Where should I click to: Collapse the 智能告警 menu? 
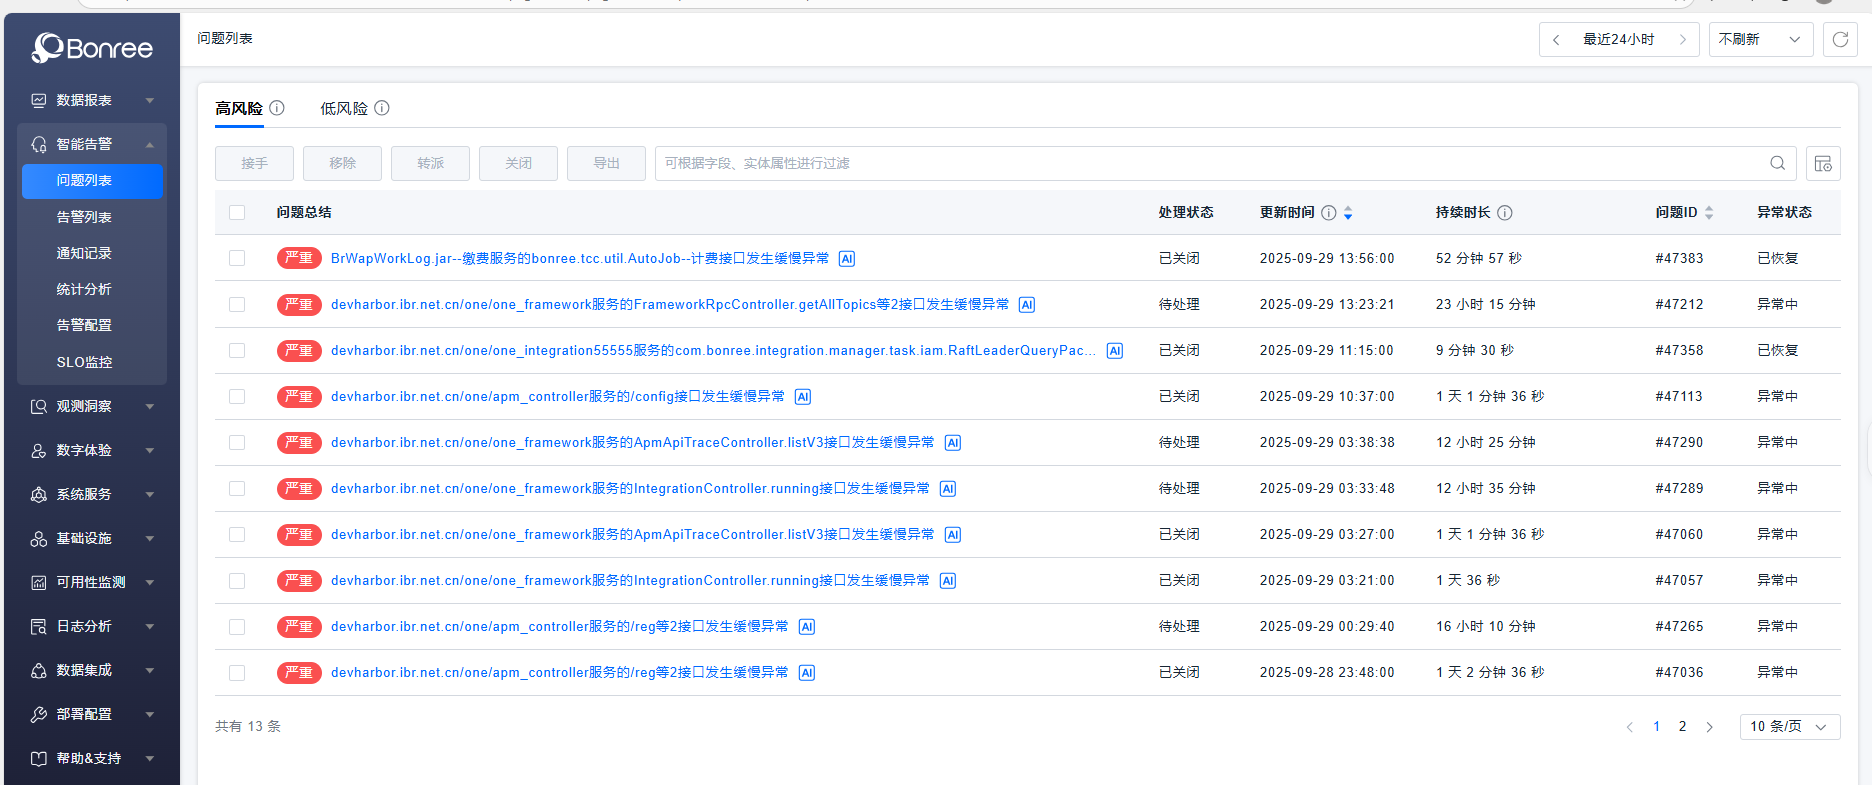coord(92,144)
